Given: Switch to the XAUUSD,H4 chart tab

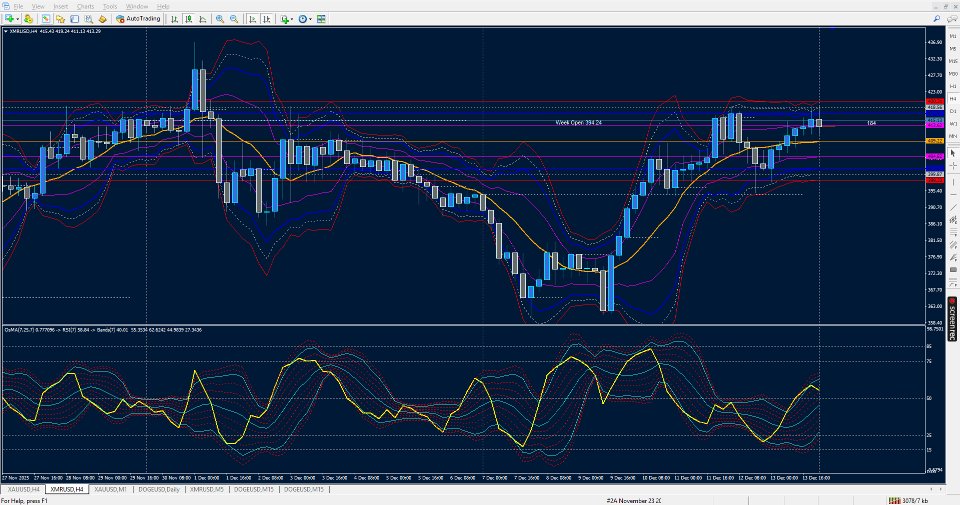Looking at the screenshot, I should tap(23, 489).
